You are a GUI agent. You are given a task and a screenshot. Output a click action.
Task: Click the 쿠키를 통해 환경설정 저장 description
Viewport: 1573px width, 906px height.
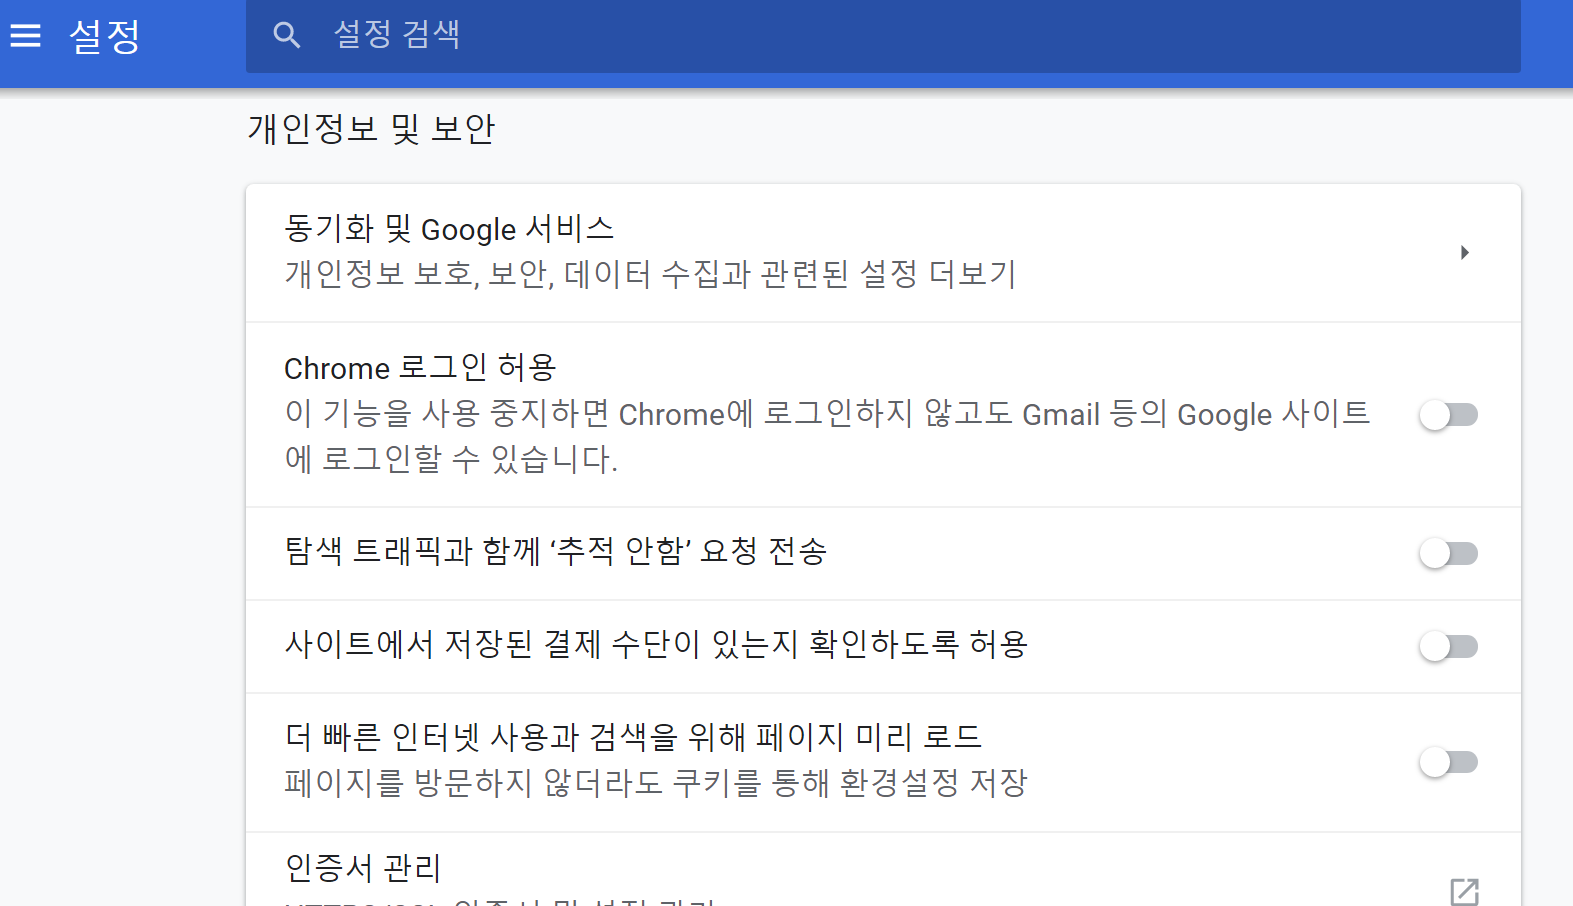(x=656, y=782)
